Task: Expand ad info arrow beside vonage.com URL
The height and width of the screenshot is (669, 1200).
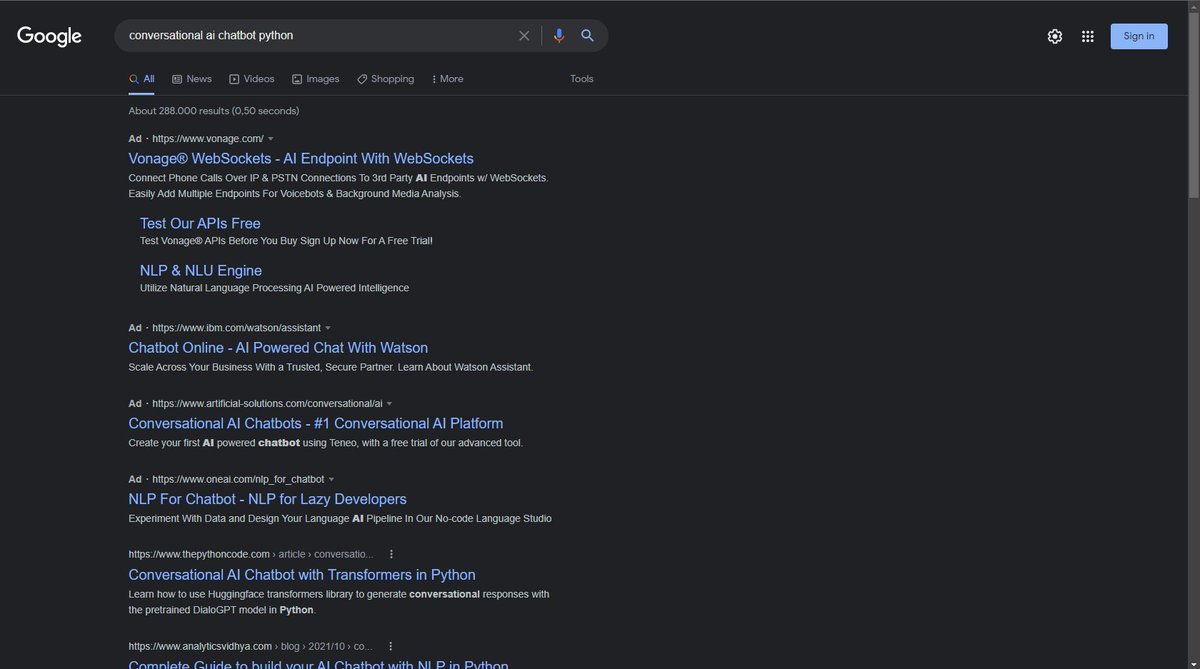Action: tap(271, 139)
